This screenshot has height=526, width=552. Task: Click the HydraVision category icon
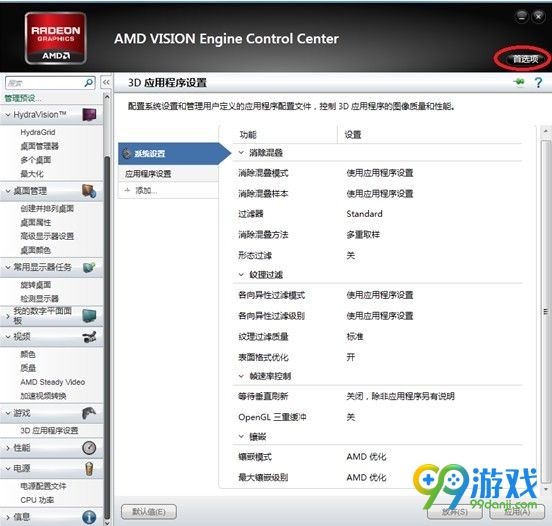(x=89, y=115)
